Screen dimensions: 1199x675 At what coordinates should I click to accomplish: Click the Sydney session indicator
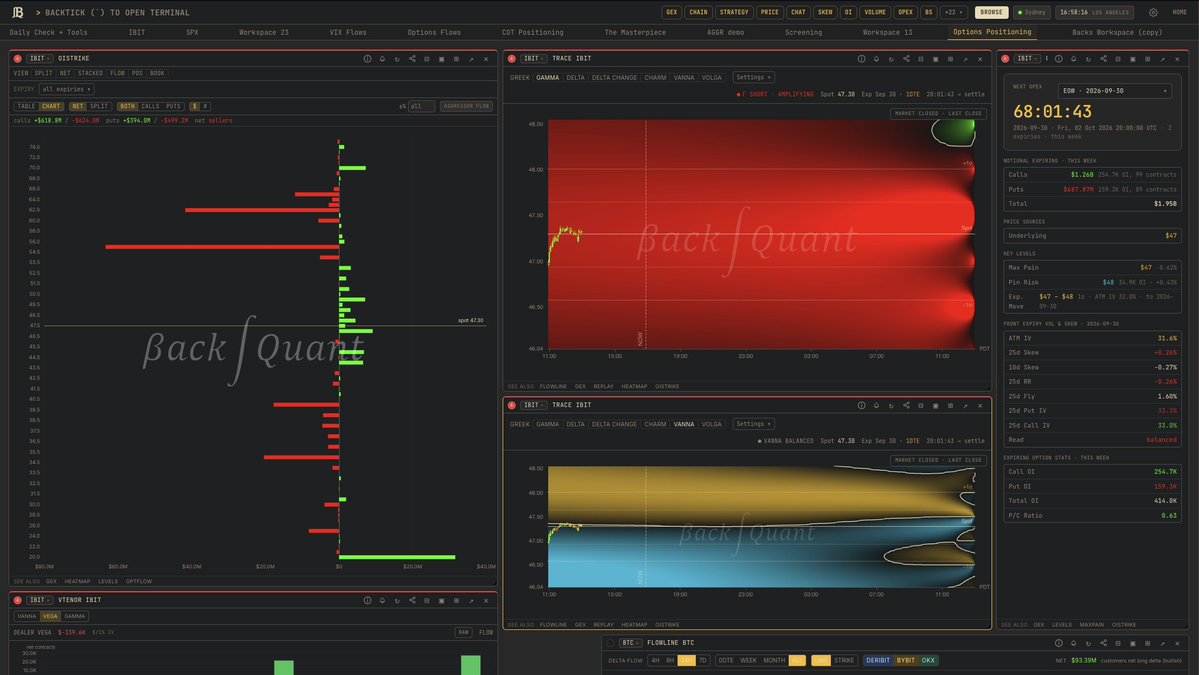click(x=1031, y=12)
